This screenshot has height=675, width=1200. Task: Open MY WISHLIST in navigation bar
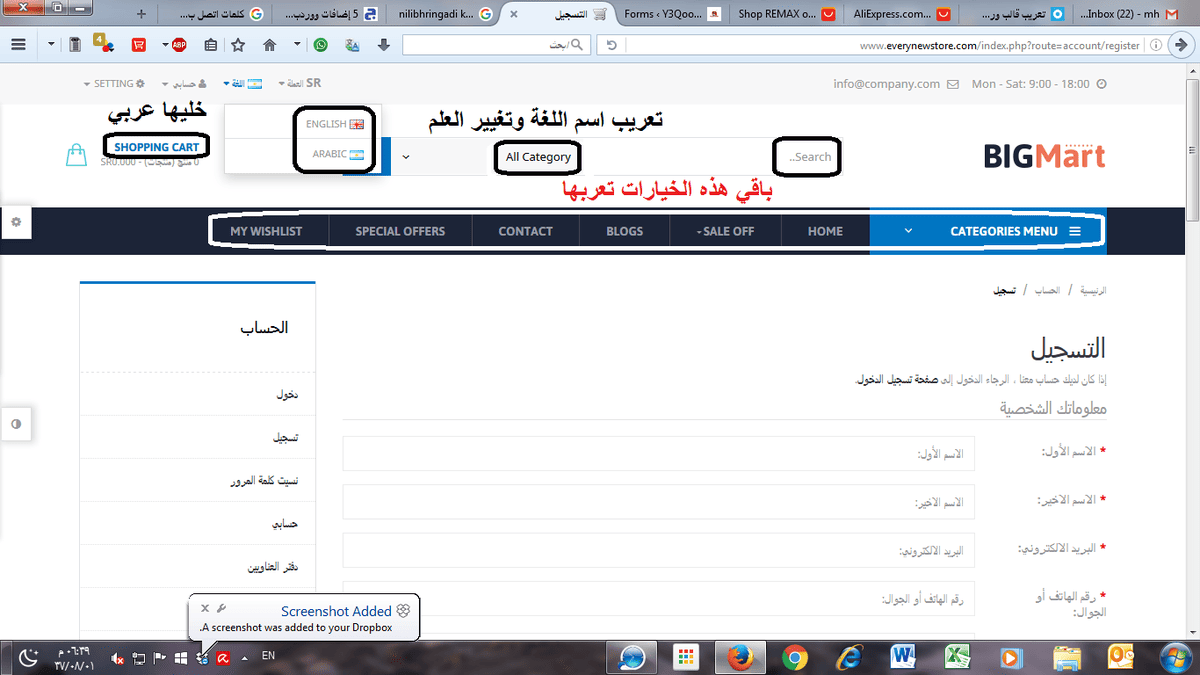tap(266, 231)
